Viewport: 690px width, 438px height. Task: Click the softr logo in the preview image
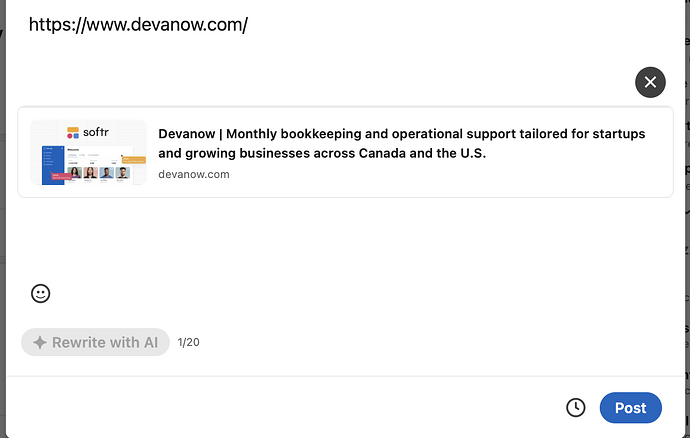[x=88, y=132]
